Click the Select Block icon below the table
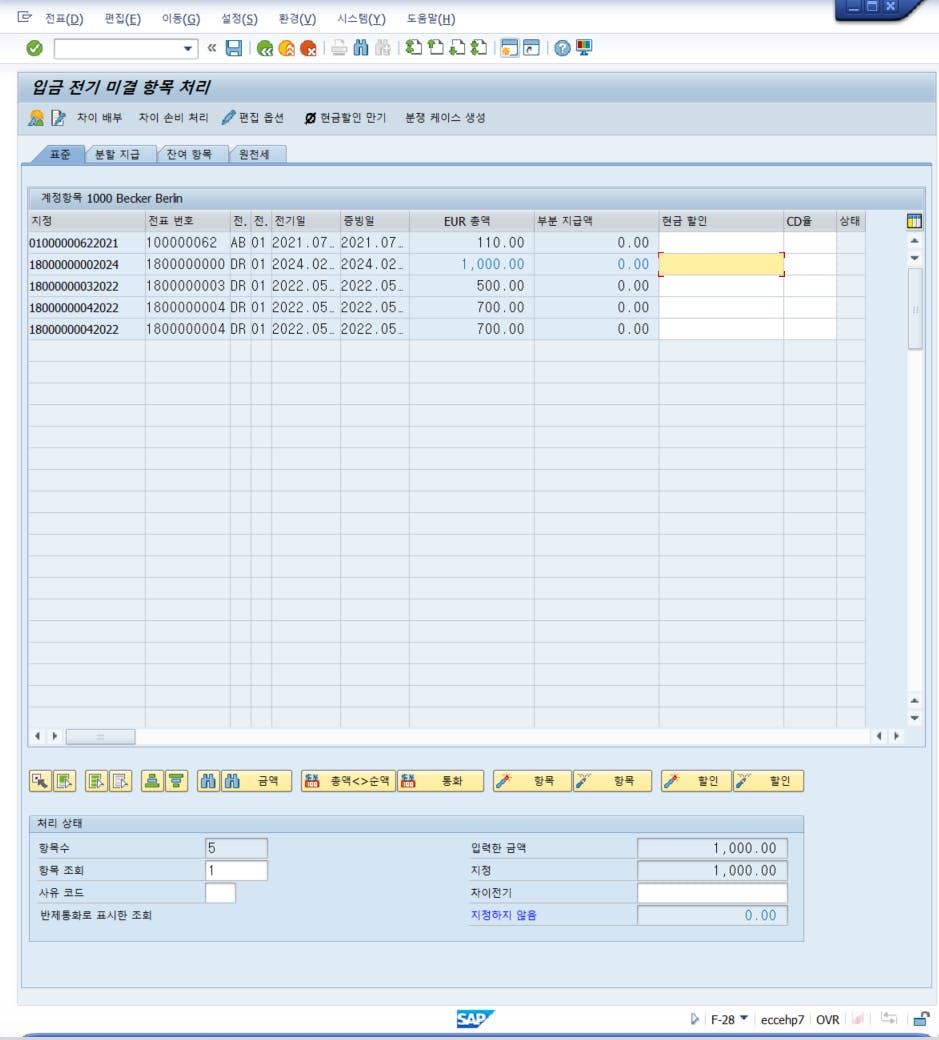 tap(64, 781)
